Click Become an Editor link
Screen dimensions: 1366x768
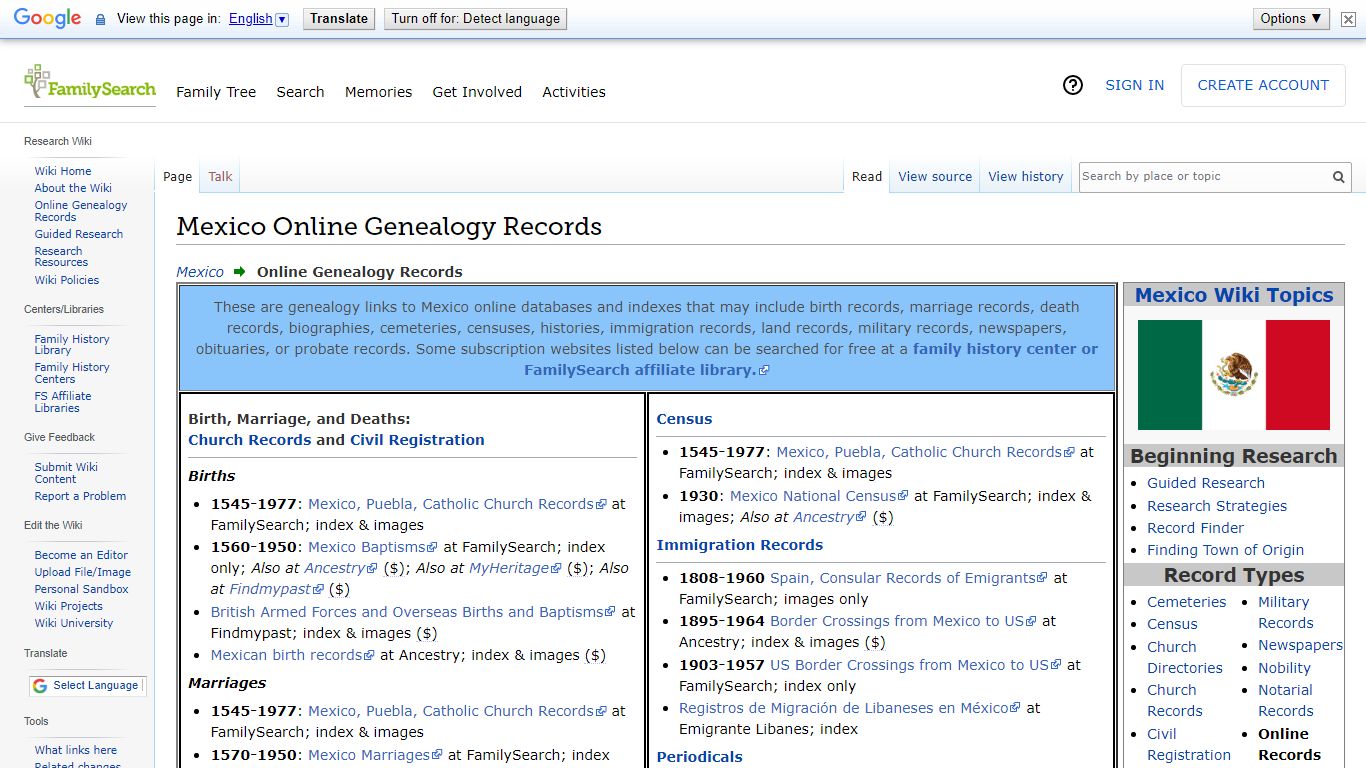(81, 555)
